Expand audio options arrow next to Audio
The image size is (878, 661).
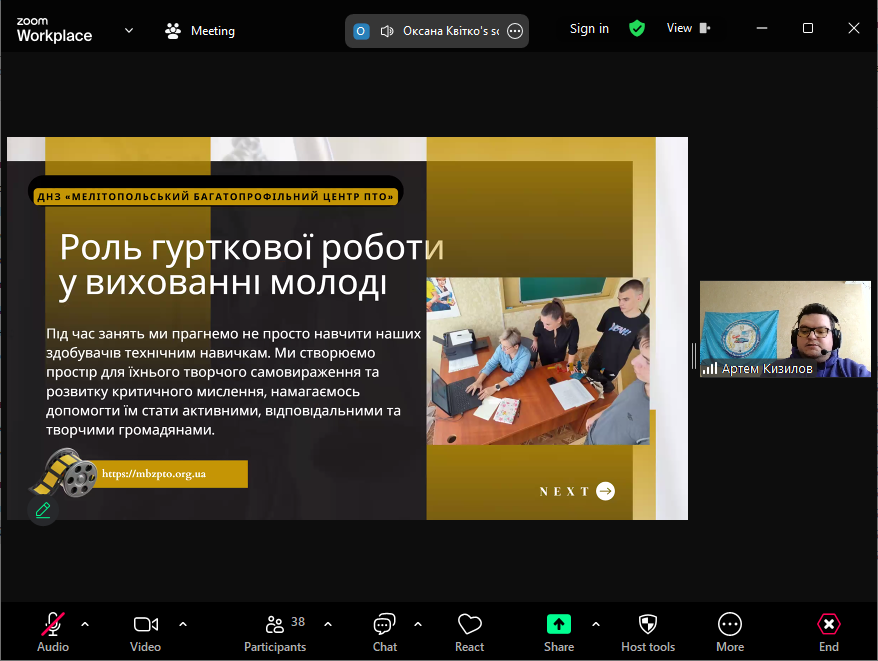85,624
